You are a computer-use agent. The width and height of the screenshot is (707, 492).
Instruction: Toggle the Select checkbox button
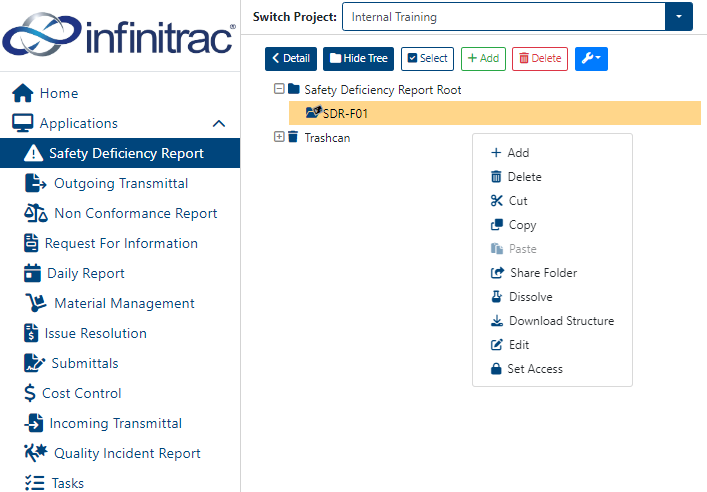427,59
